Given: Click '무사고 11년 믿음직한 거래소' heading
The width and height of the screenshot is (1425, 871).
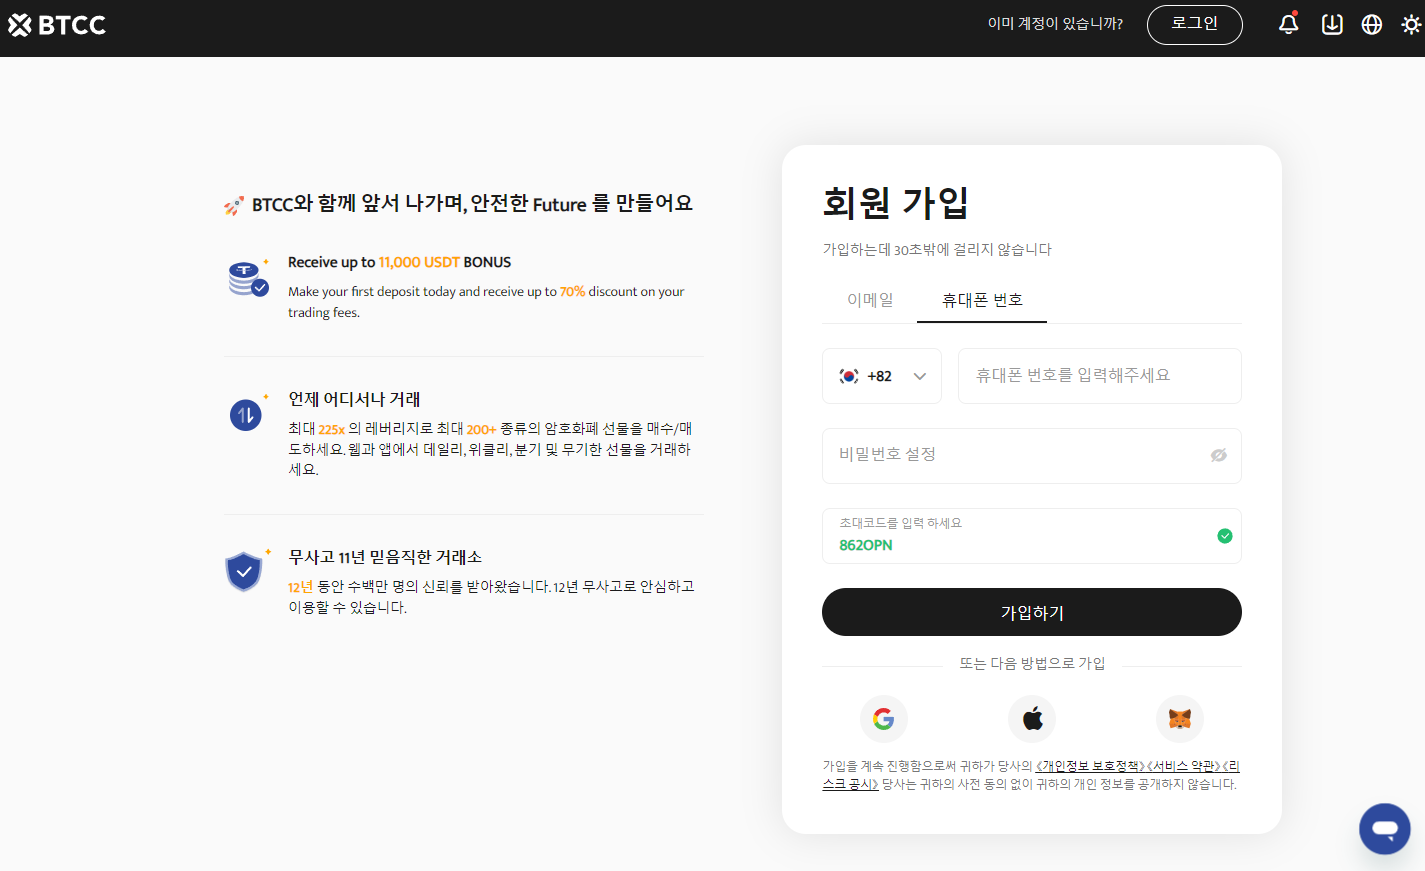Looking at the screenshot, I should (x=385, y=557).
